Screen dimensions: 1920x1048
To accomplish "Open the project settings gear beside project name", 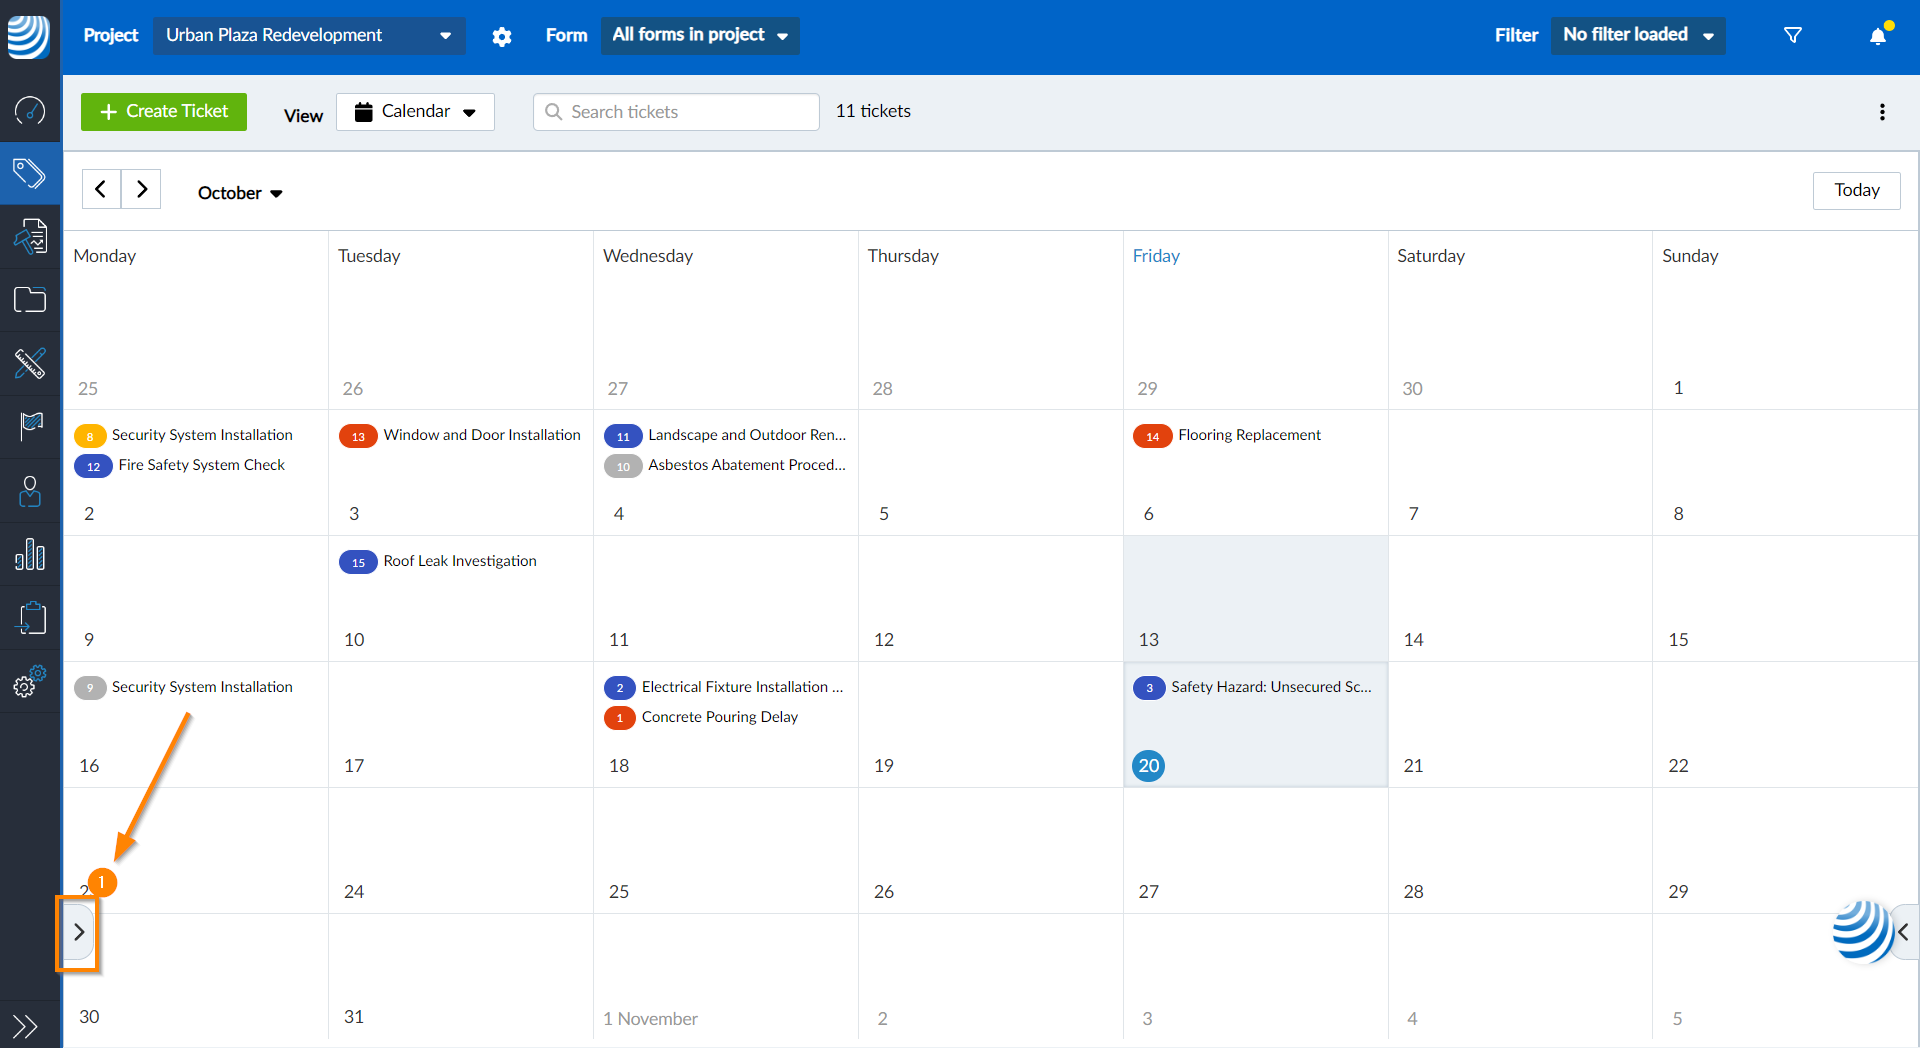I will [502, 36].
